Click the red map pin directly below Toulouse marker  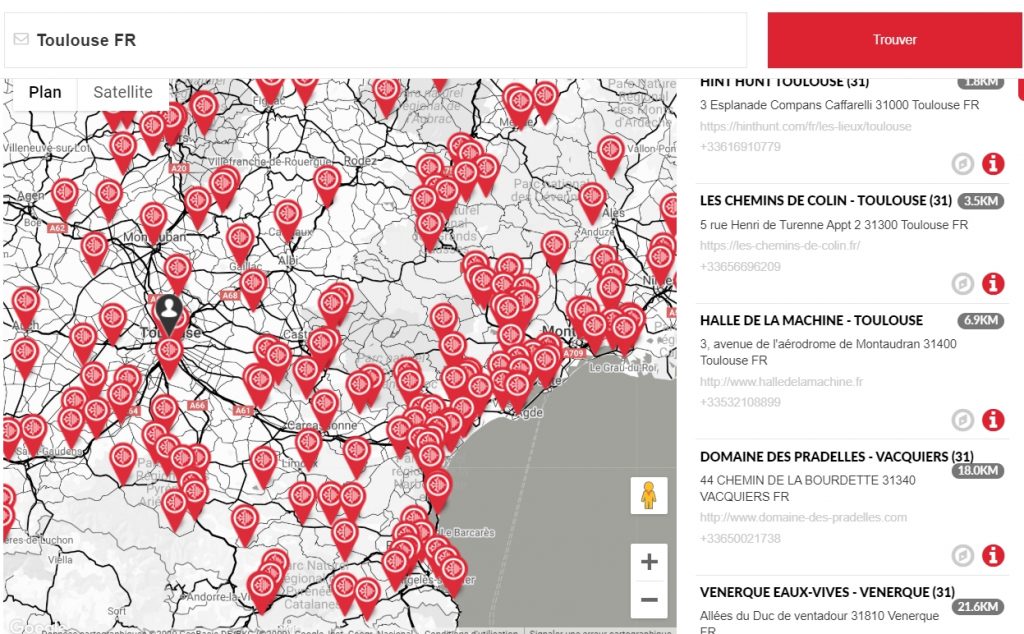[x=169, y=356]
